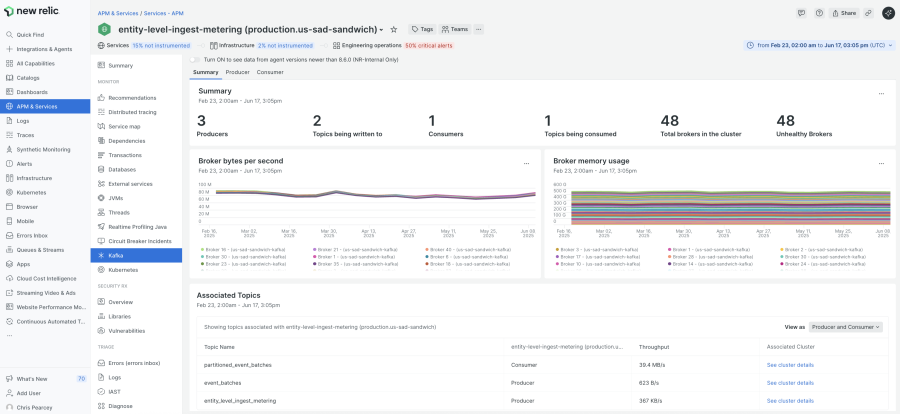900x414 pixels.
Task: Open Errors Inbox in left navigation
Action: pyautogui.click(x=33, y=235)
